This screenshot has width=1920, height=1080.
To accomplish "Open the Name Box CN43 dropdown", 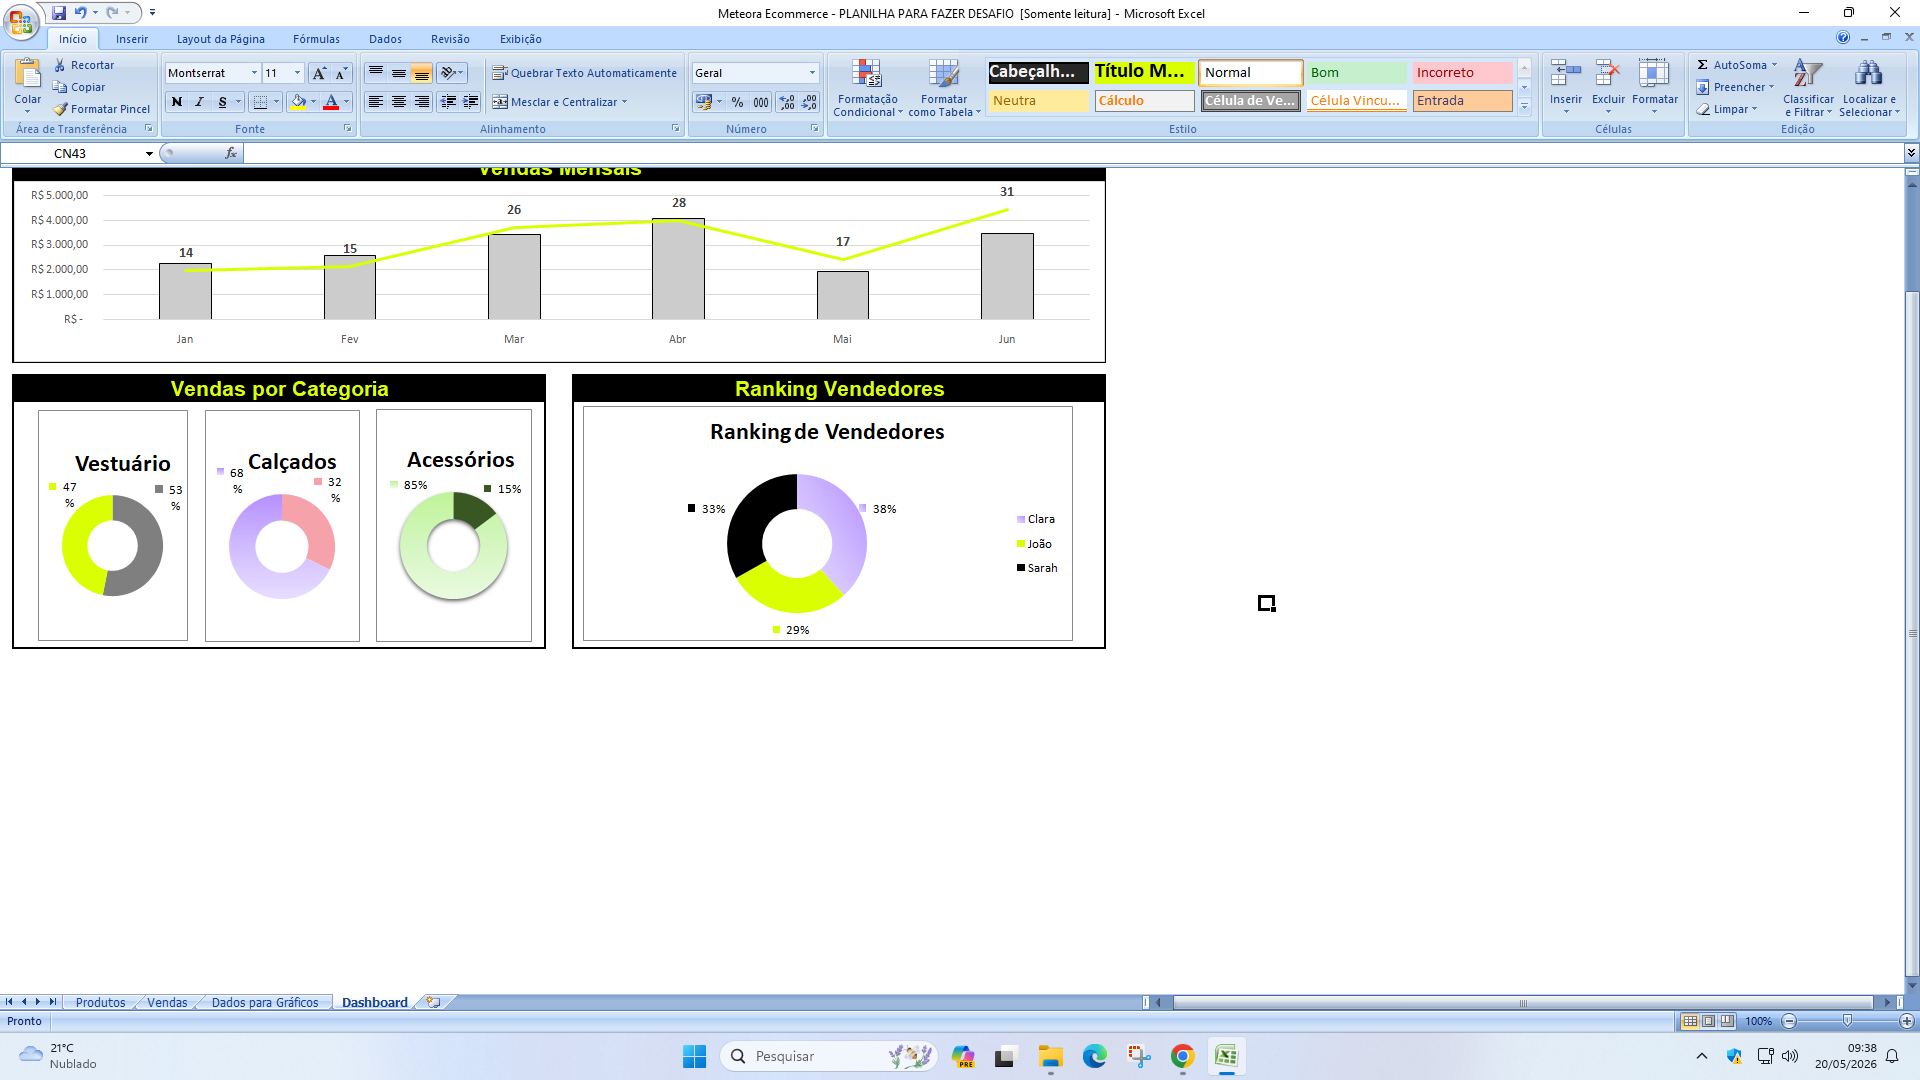I will click(149, 154).
